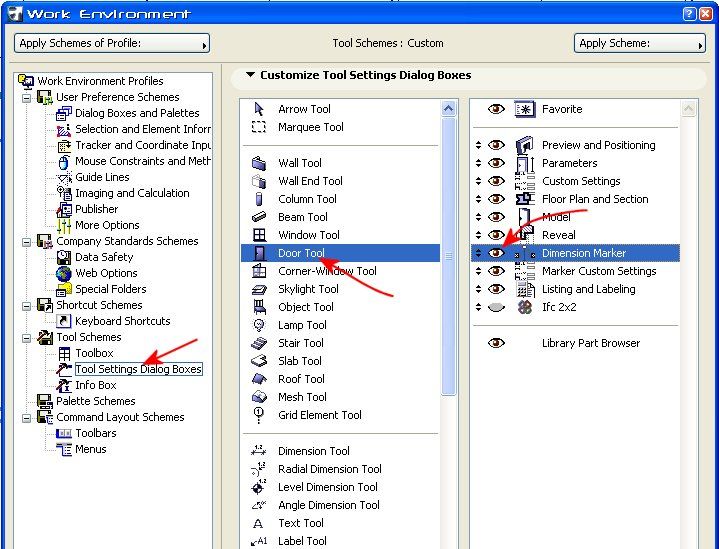The width and height of the screenshot is (719, 549).
Task: Select the Skylight Tool icon
Action: 259,289
